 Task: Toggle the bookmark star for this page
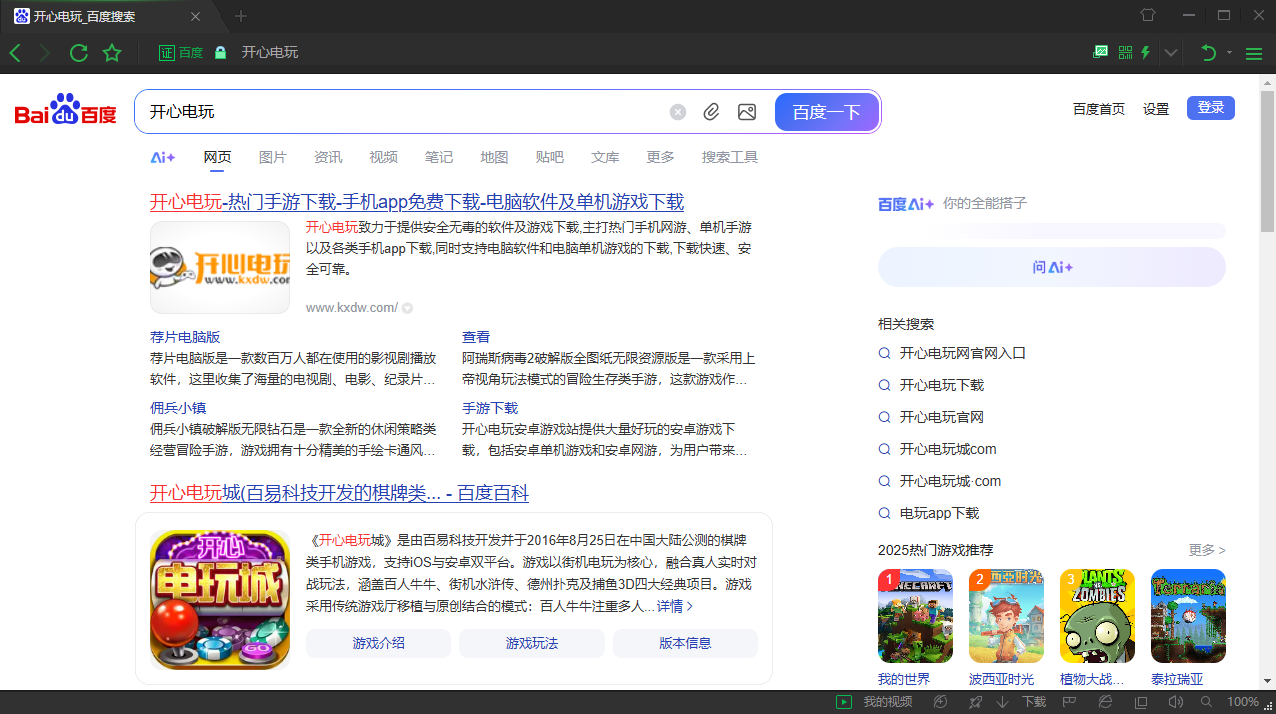click(112, 52)
